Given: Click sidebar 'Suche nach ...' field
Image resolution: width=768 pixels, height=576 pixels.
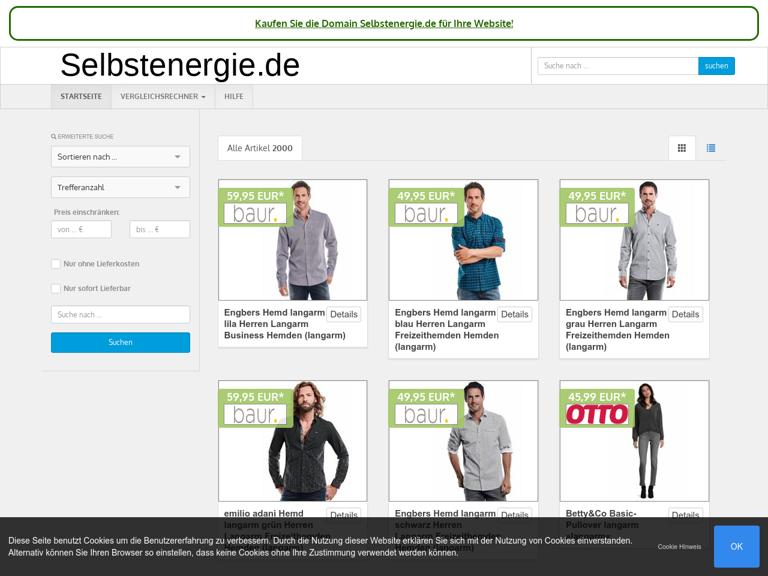Looking at the screenshot, I should (x=120, y=314).
